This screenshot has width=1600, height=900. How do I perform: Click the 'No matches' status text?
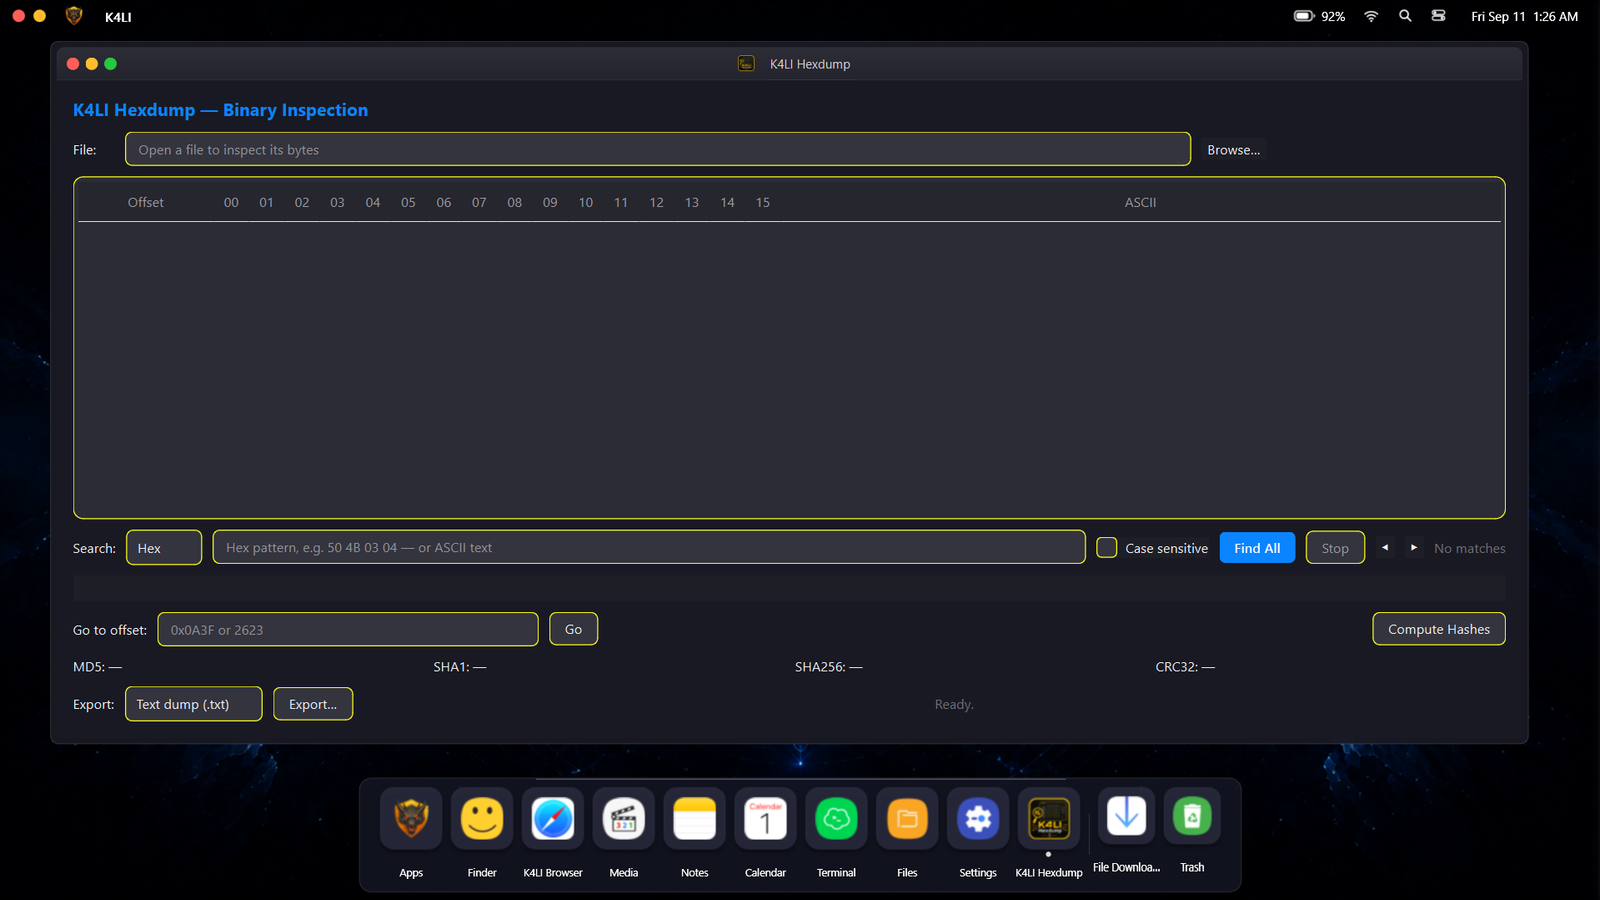(1469, 548)
